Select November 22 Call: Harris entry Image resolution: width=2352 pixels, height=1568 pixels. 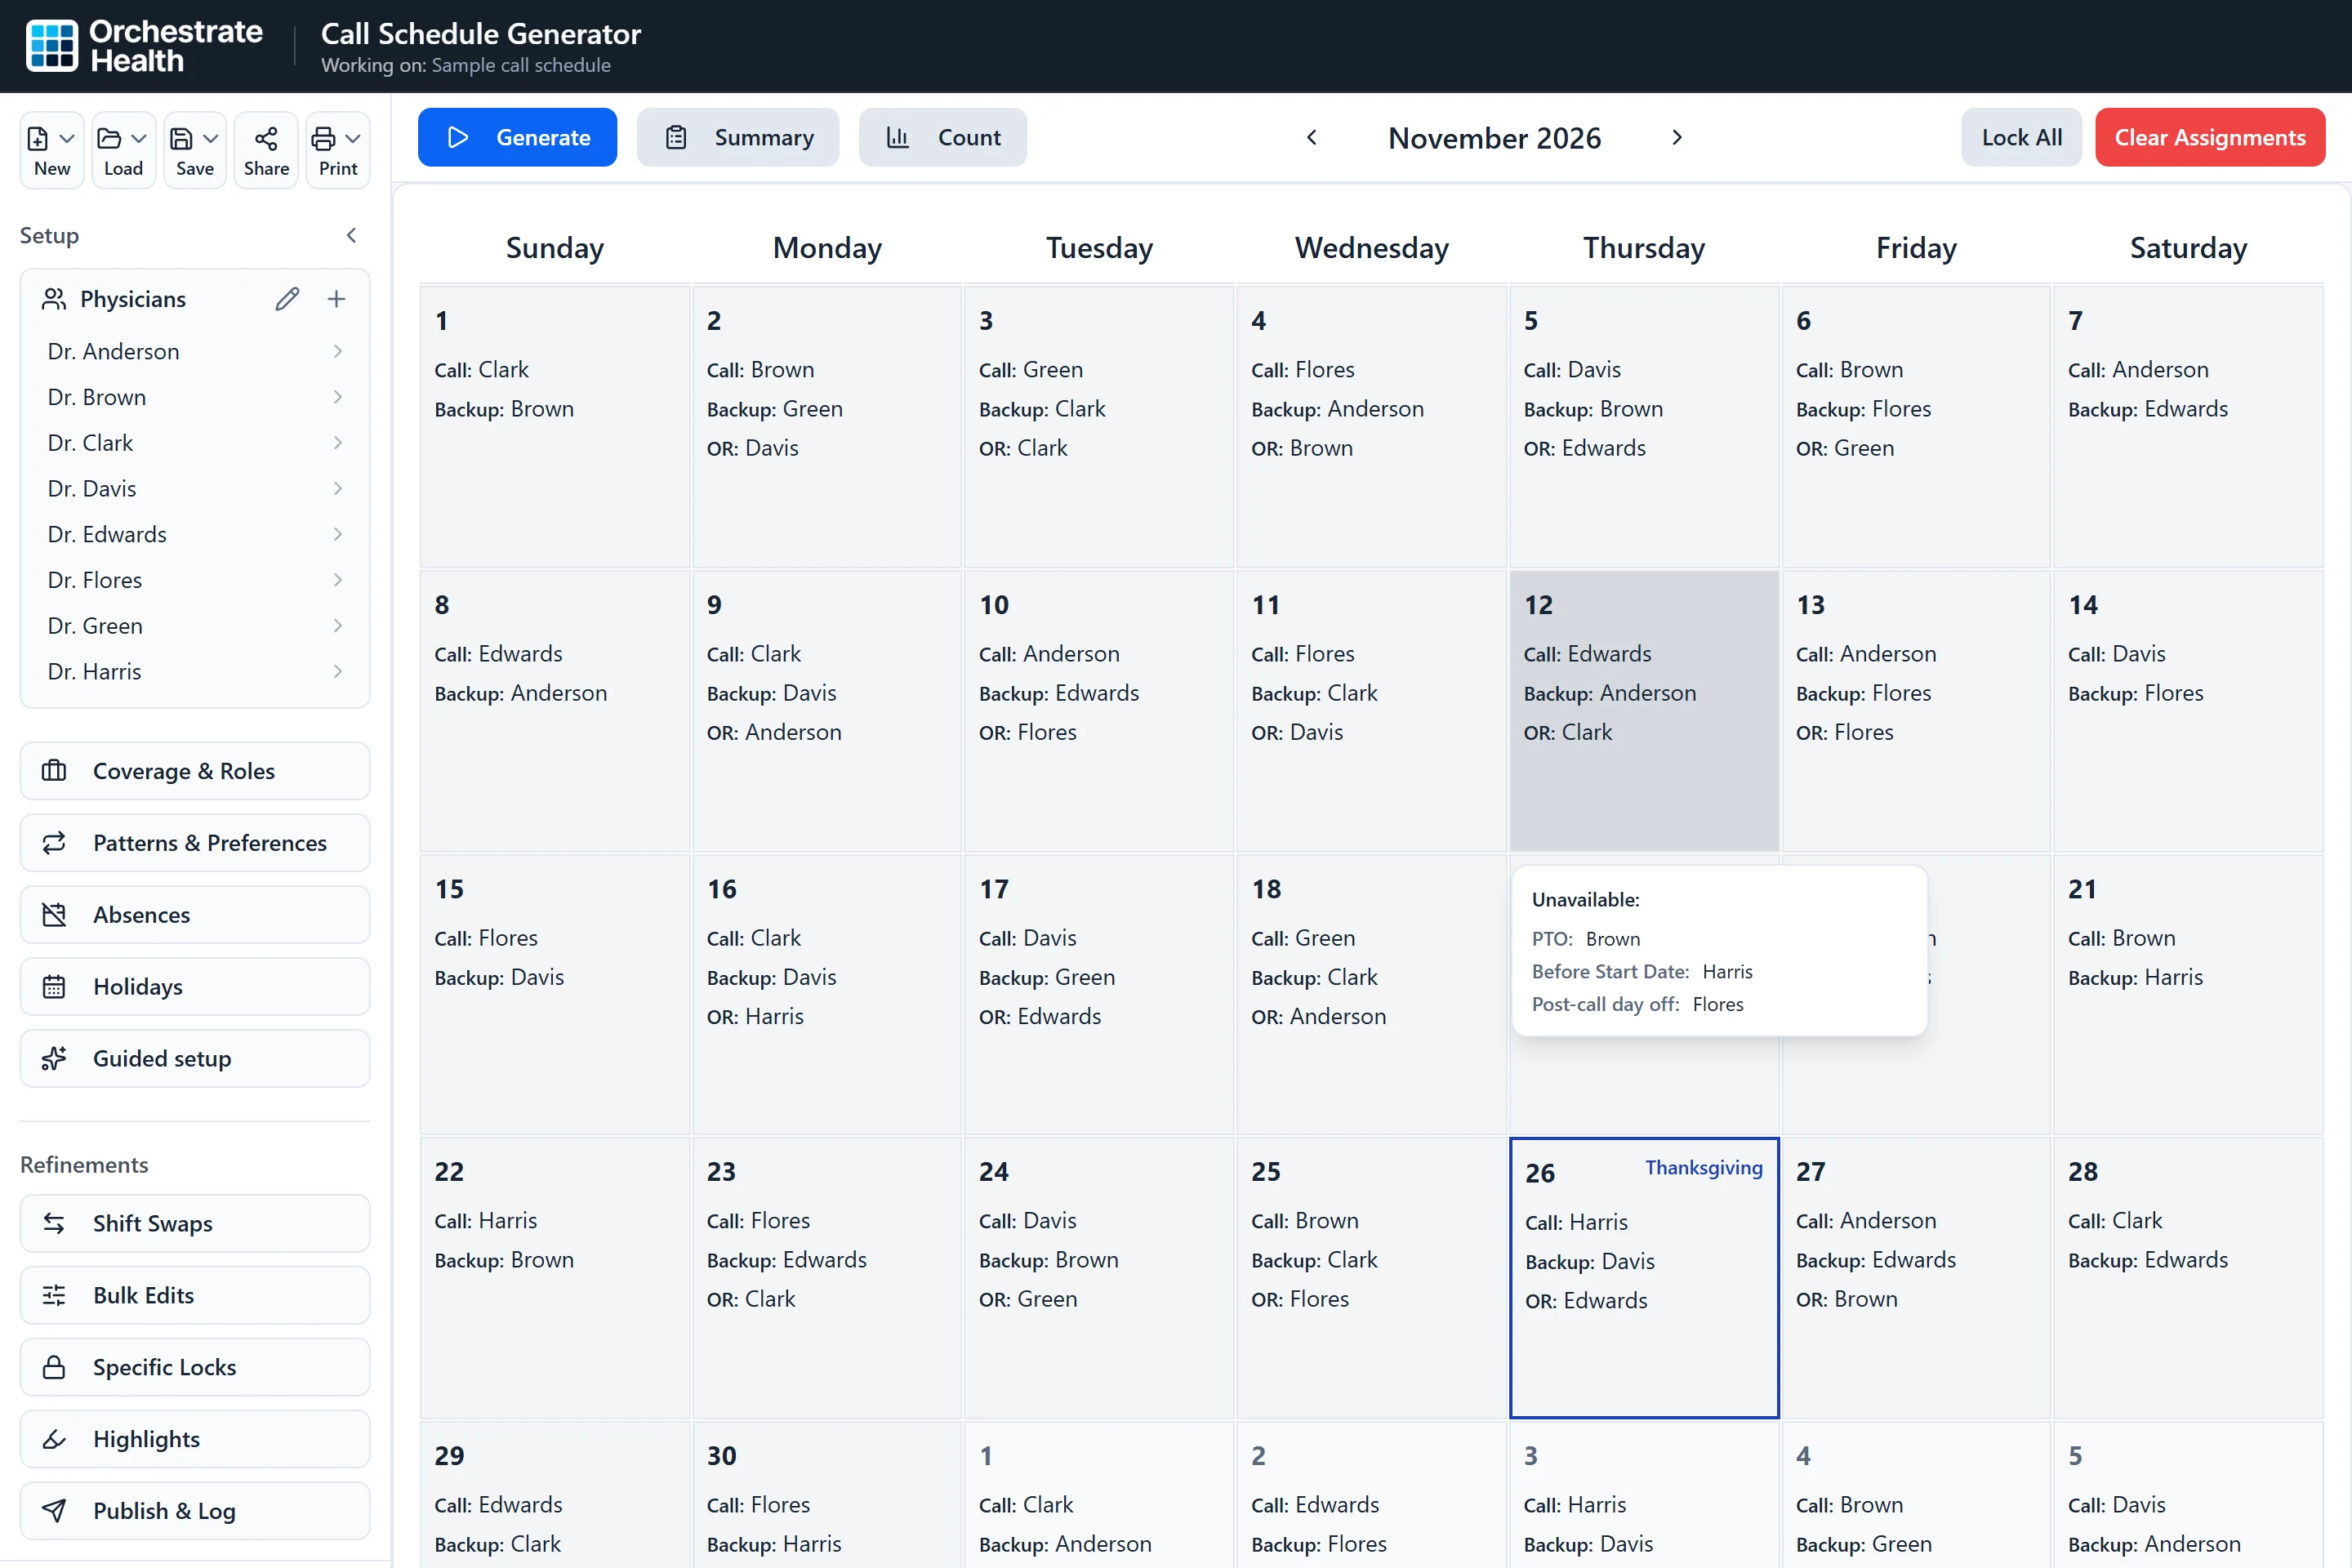tap(485, 1221)
